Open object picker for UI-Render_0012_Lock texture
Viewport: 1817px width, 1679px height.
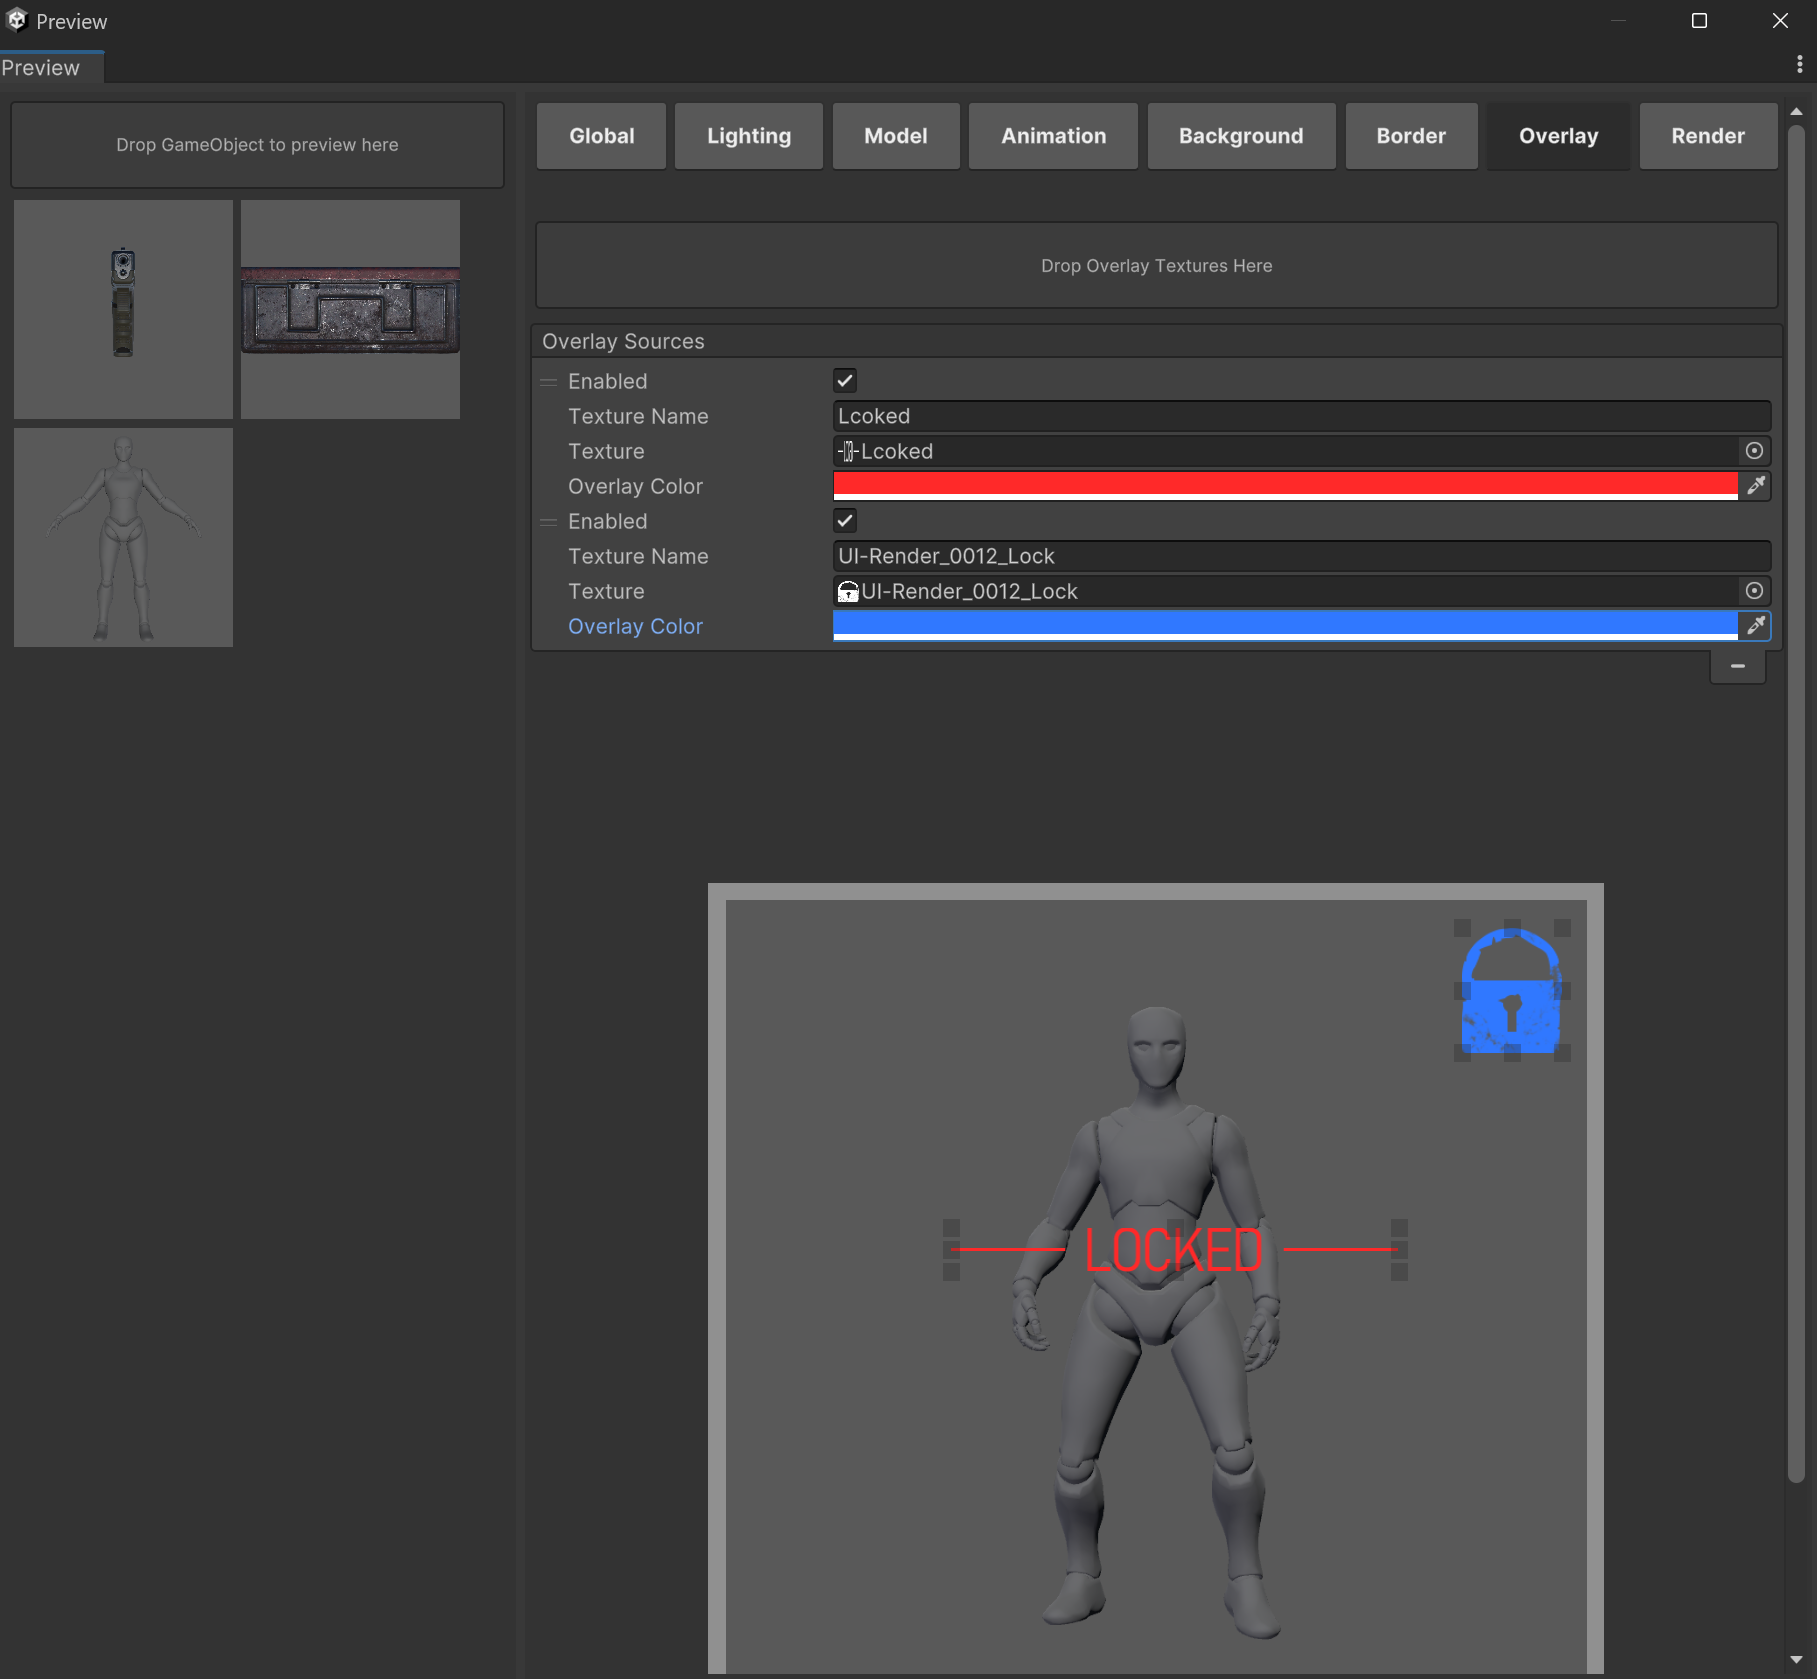pyautogui.click(x=1754, y=591)
